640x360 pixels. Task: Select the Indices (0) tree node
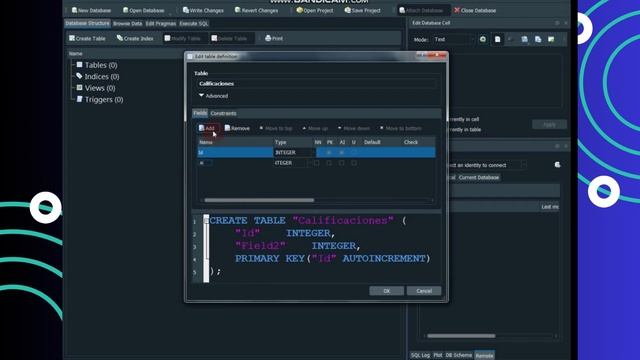tap(102, 76)
